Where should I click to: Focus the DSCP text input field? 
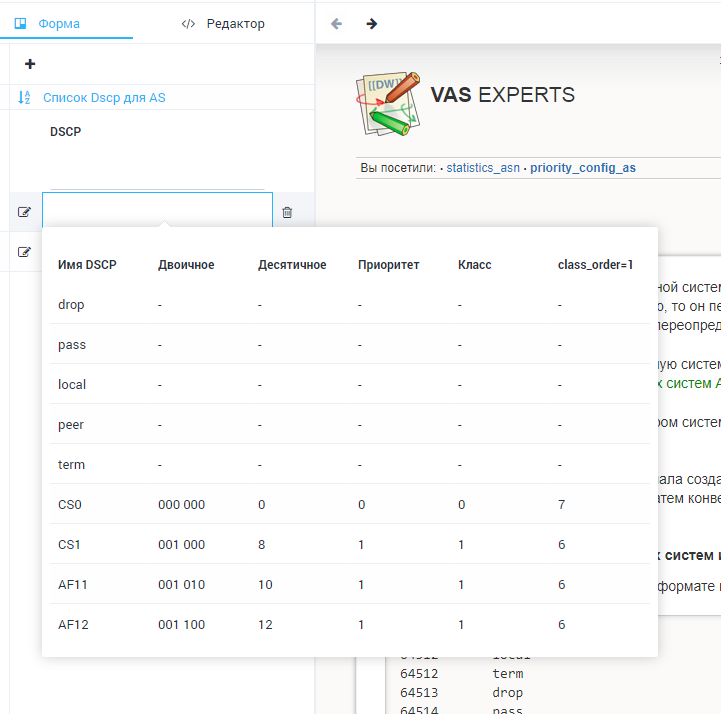click(157, 210)
